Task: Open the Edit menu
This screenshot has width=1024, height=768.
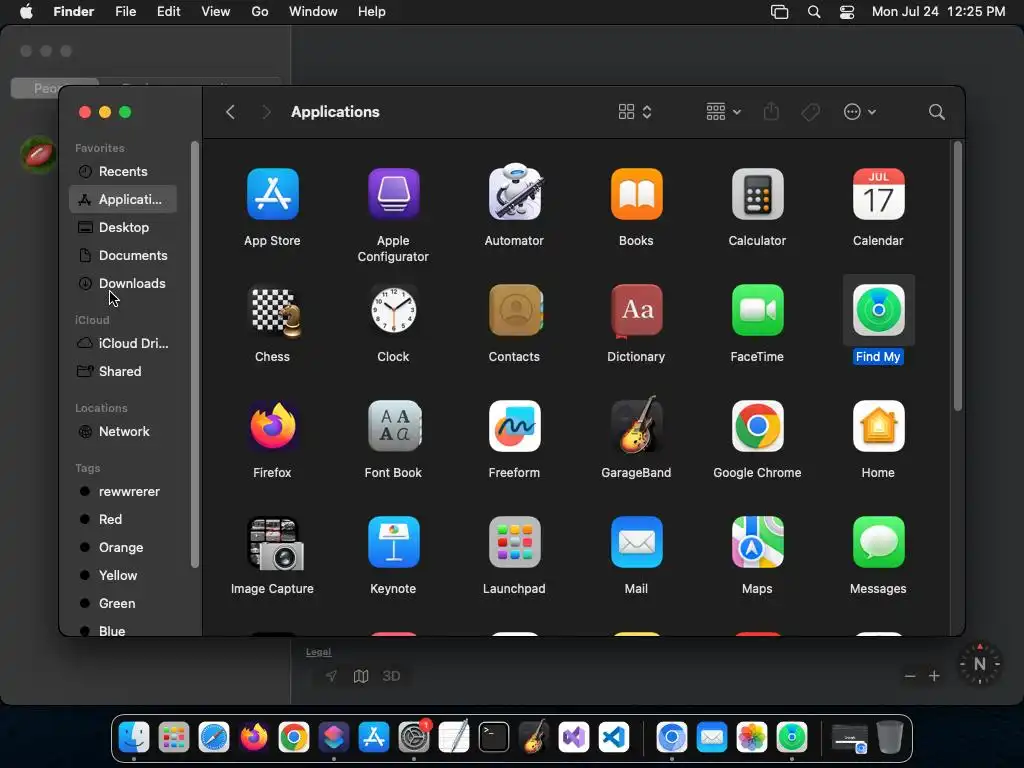Action: tap(168, 12)
